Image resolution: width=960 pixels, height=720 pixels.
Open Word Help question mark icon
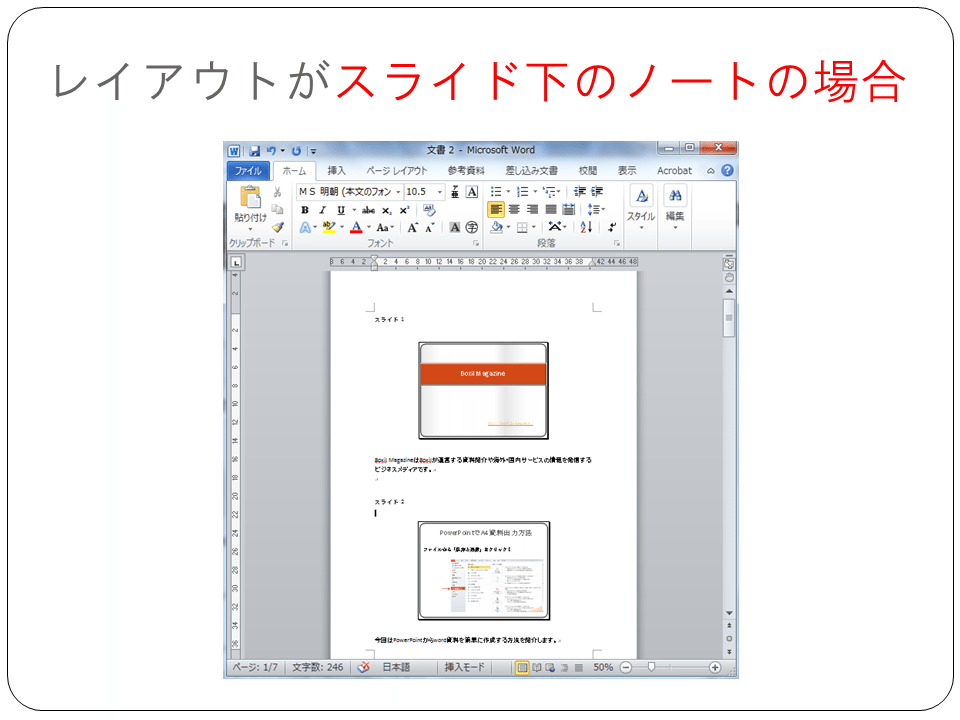point(727,171)
